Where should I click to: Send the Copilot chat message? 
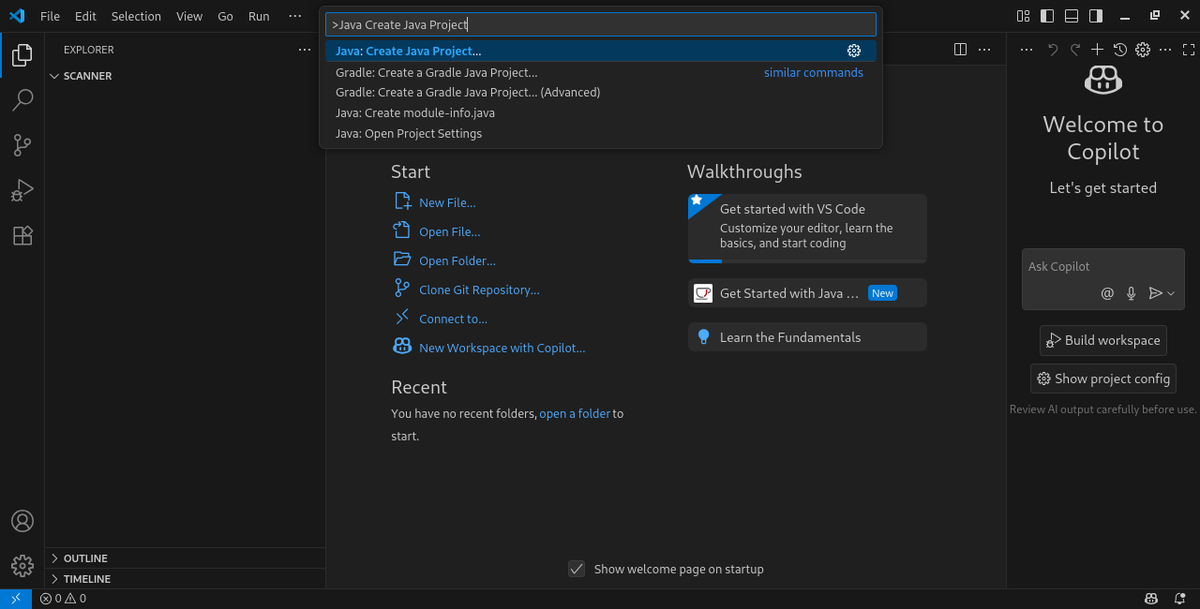click(x=1155, y=293)
